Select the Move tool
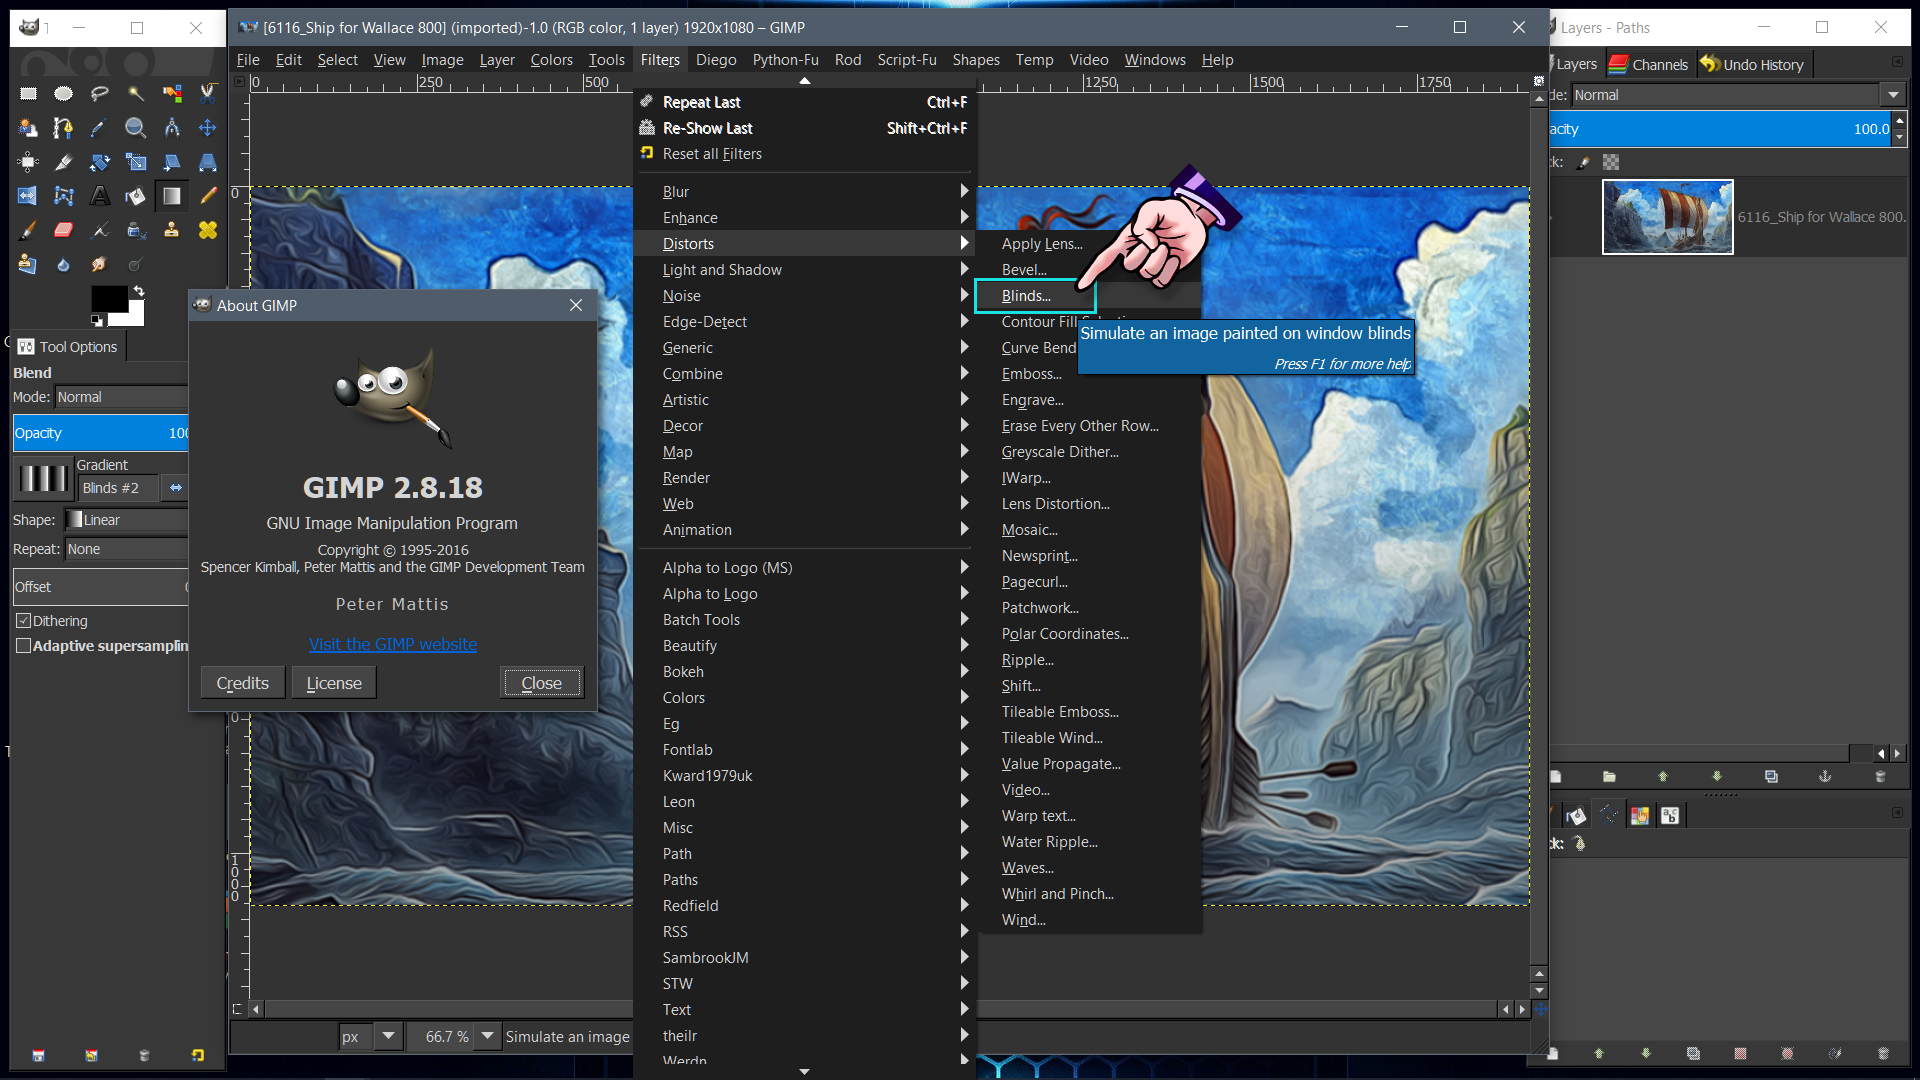Viewport: 1920px width, 1080px height. (x=207, y=127)
